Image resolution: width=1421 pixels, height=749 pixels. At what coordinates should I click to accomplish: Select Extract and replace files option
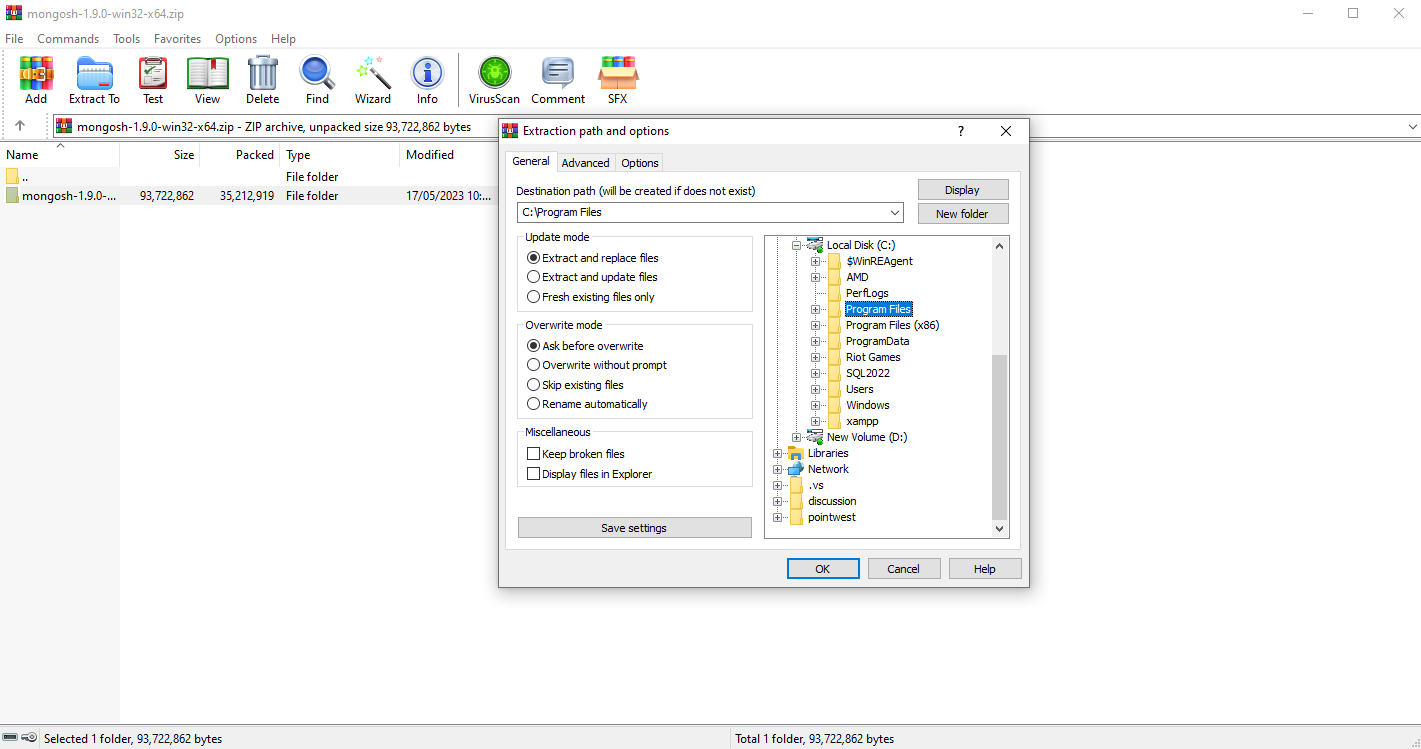tap(533, 258)
